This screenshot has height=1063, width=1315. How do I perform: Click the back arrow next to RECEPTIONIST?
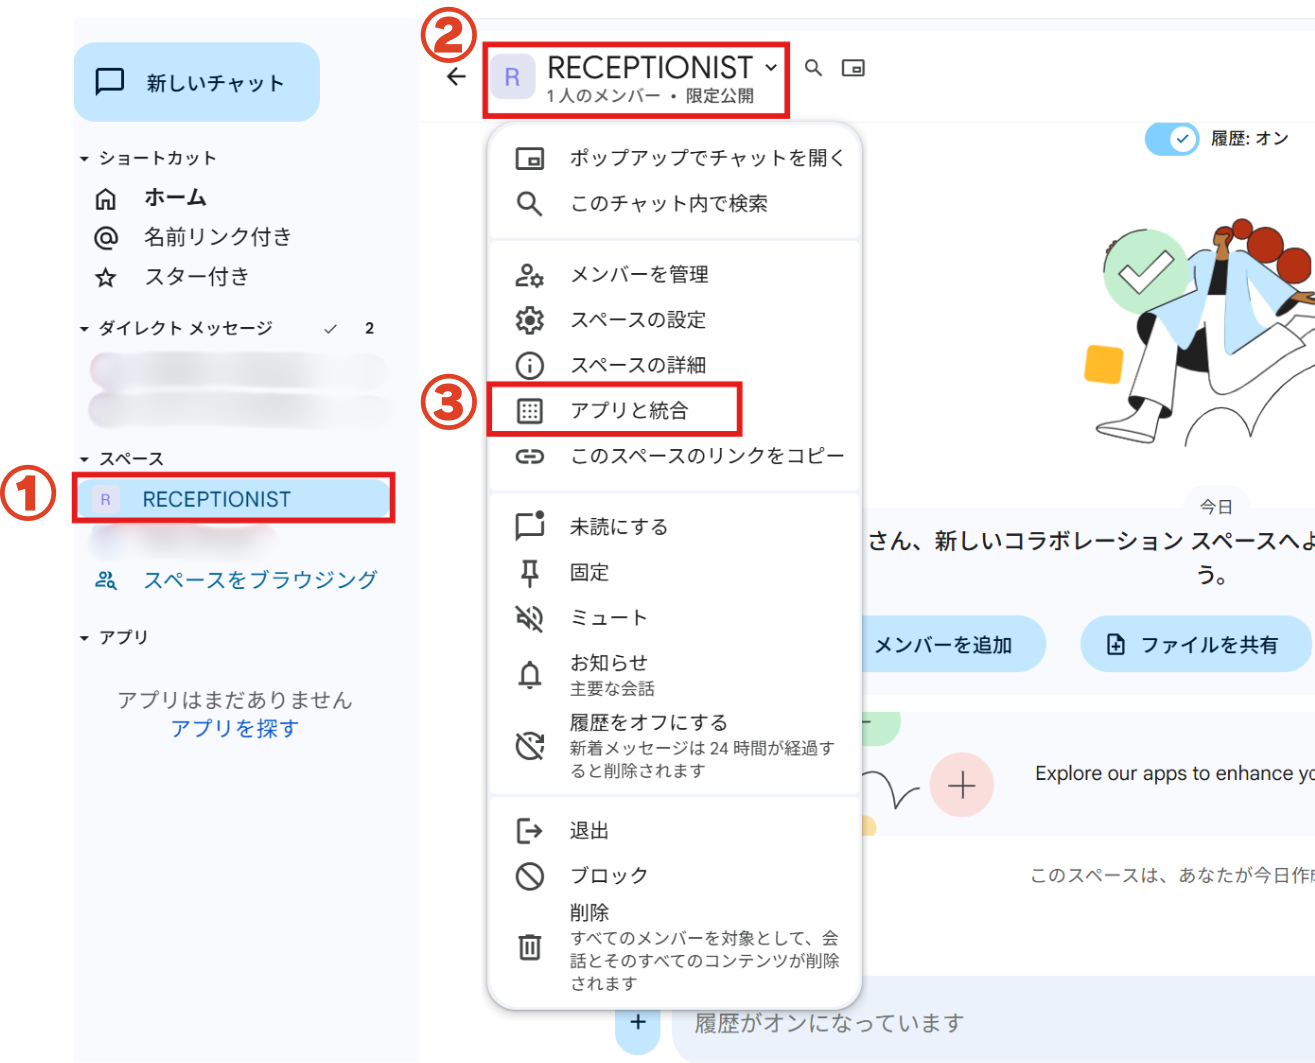(x=456, y=77)
